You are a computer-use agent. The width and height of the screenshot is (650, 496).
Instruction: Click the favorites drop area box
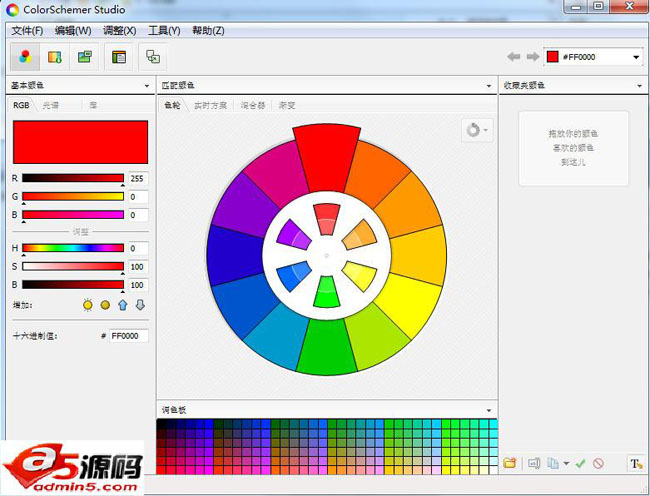(x=573, y=148)
